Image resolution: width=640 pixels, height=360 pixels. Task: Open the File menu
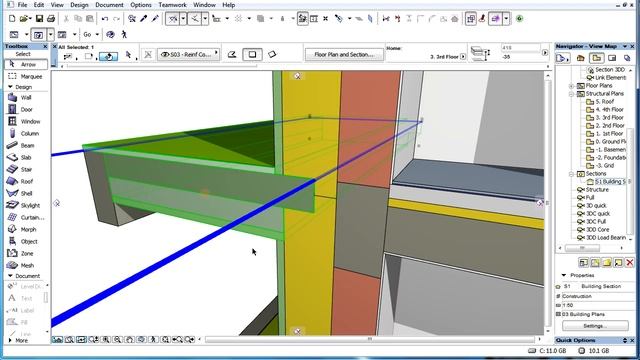[x=22, y=5]
